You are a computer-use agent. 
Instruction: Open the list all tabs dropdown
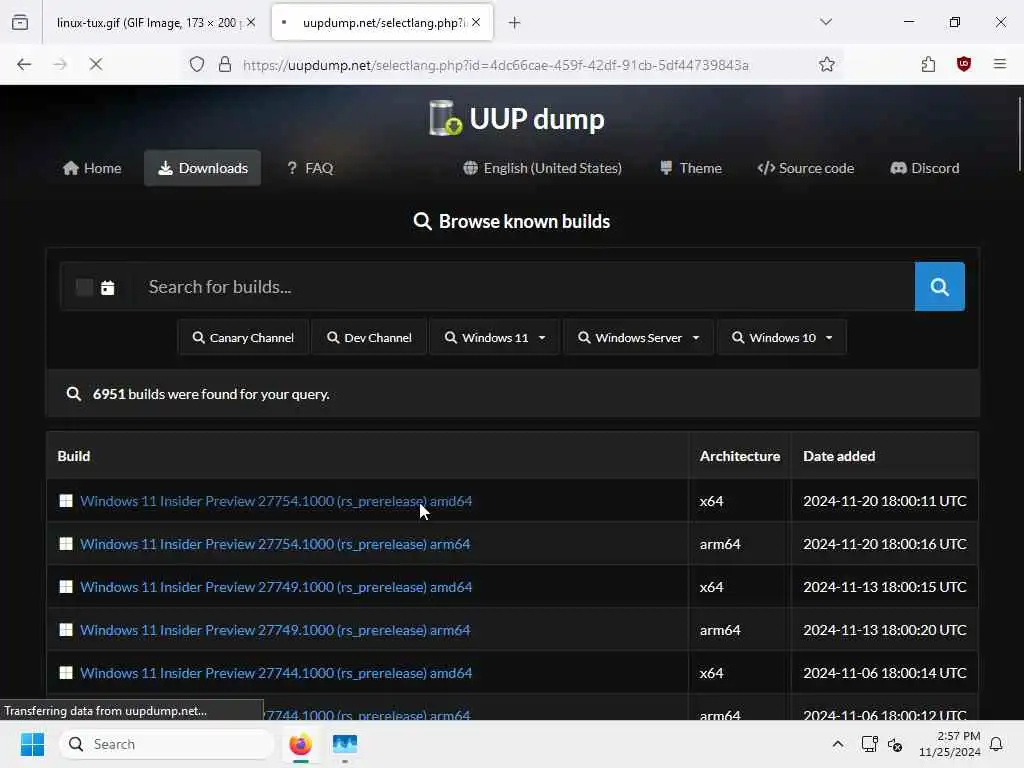click(x=826, y=22)
